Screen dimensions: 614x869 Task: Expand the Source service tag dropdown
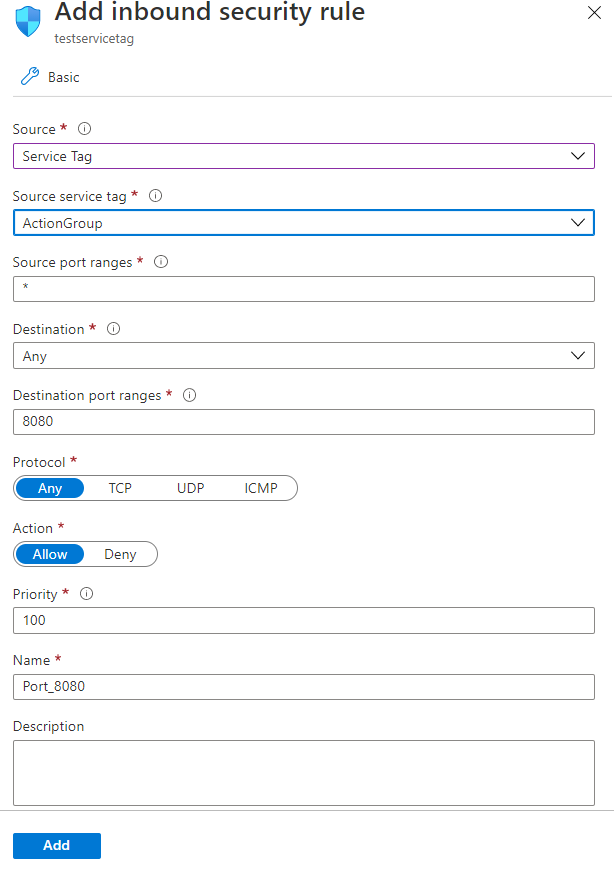point(577,222)
